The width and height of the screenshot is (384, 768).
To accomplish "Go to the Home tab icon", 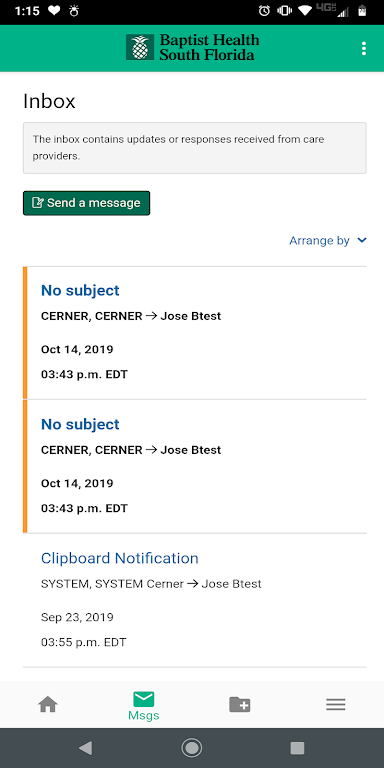I will (x=48, y=704).
